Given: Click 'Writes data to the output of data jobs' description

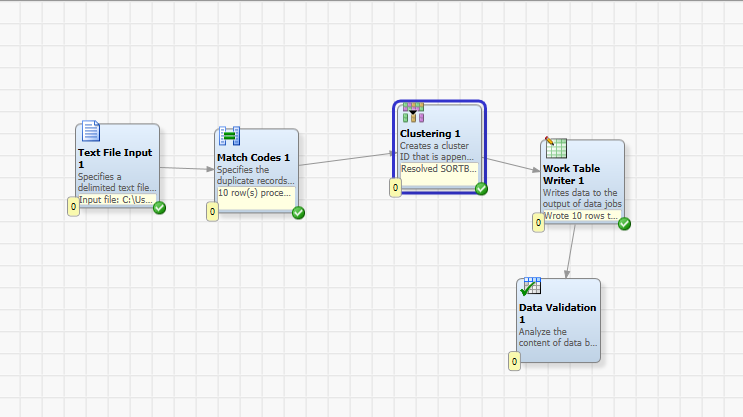Looking at the screenshot, I should pyautogui.click(x=582, y=199).
